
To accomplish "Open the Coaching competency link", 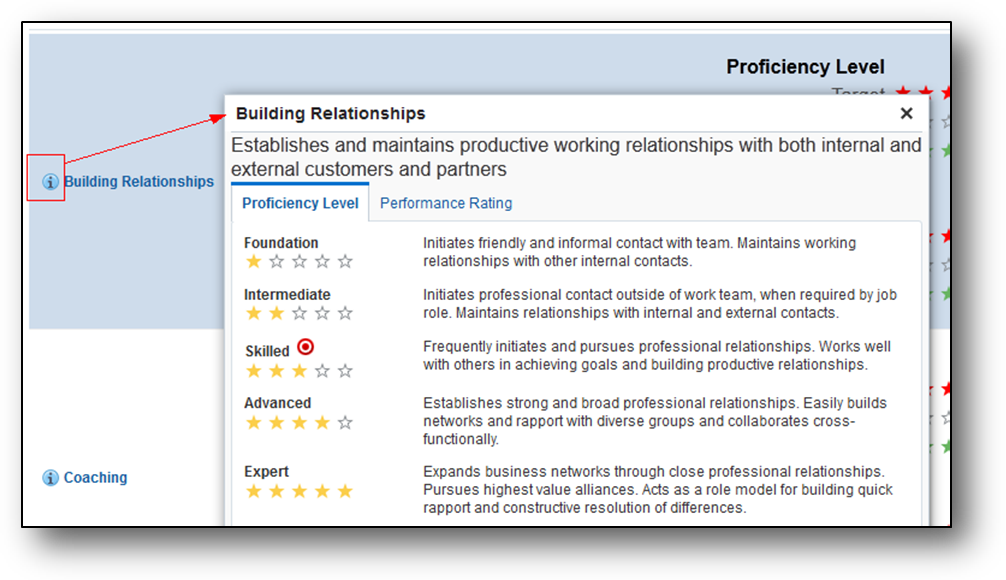I will click(96, 478).
